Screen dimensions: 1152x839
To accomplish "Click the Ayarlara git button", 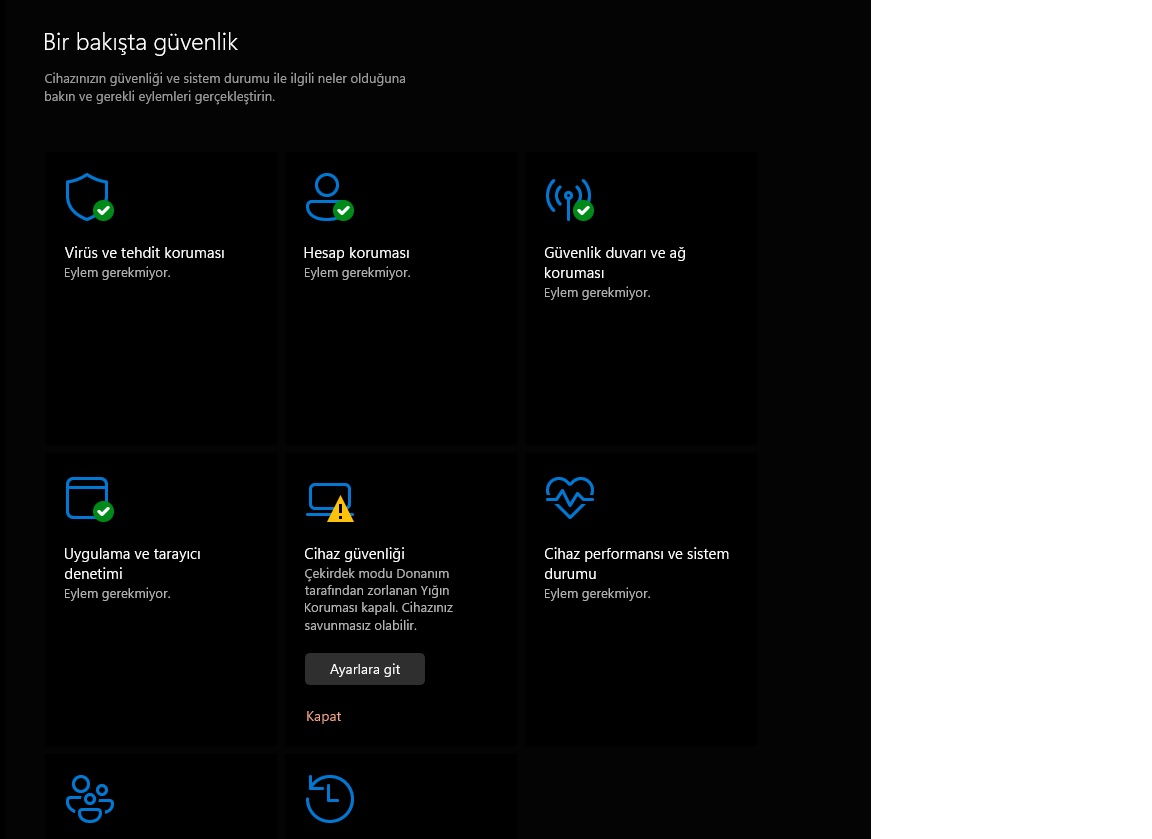I will 364,669.
